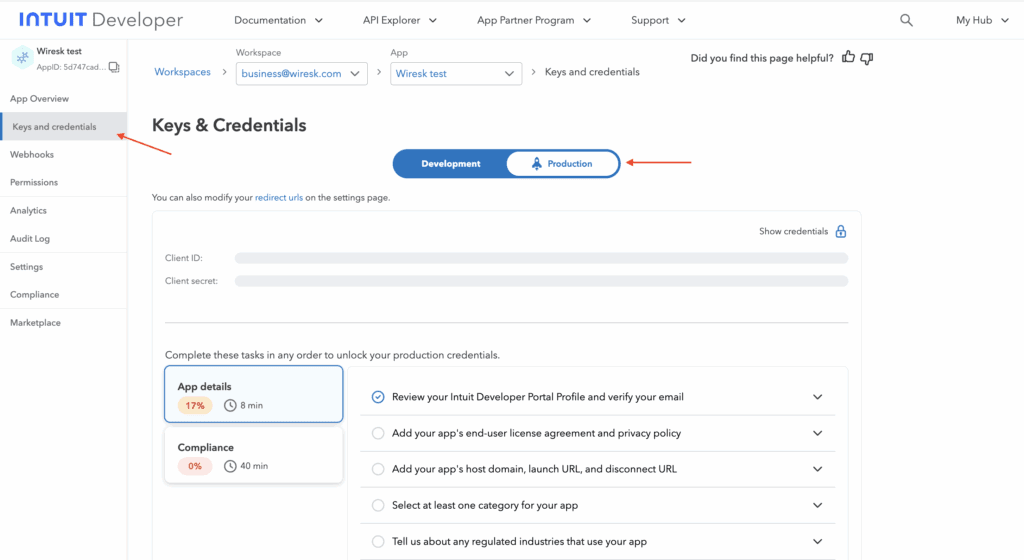
Task: Click Show credentials
Action: (x=793, y=232)
